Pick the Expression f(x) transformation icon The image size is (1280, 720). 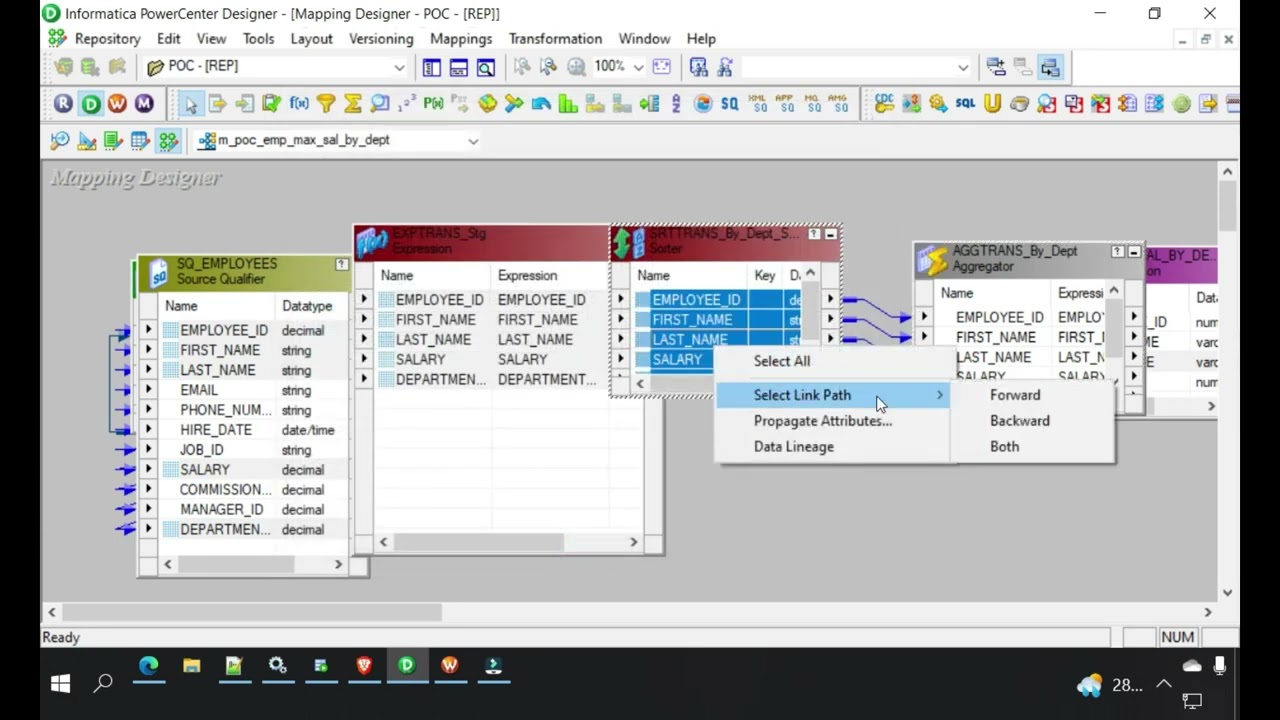pos(298,104)
